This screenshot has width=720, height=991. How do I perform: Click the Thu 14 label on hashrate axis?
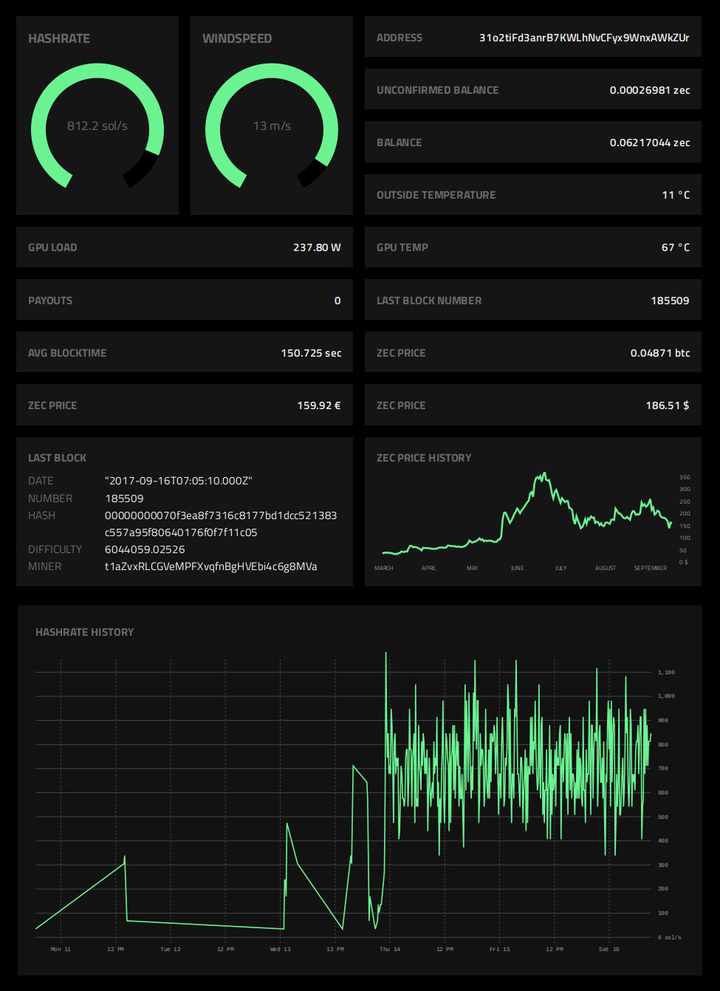point(389,949)
